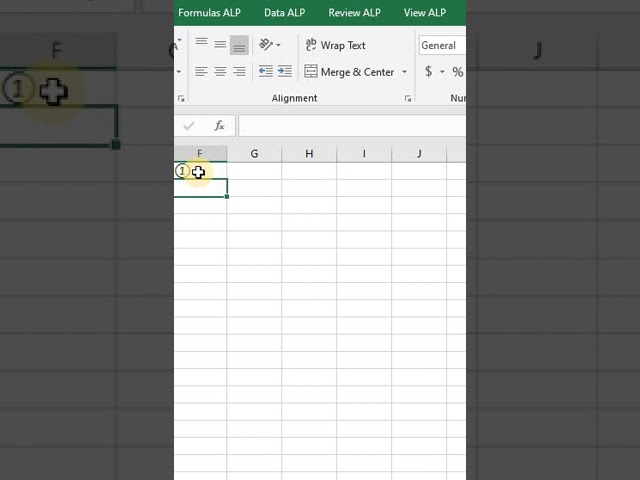Align text right

(239, 72)
